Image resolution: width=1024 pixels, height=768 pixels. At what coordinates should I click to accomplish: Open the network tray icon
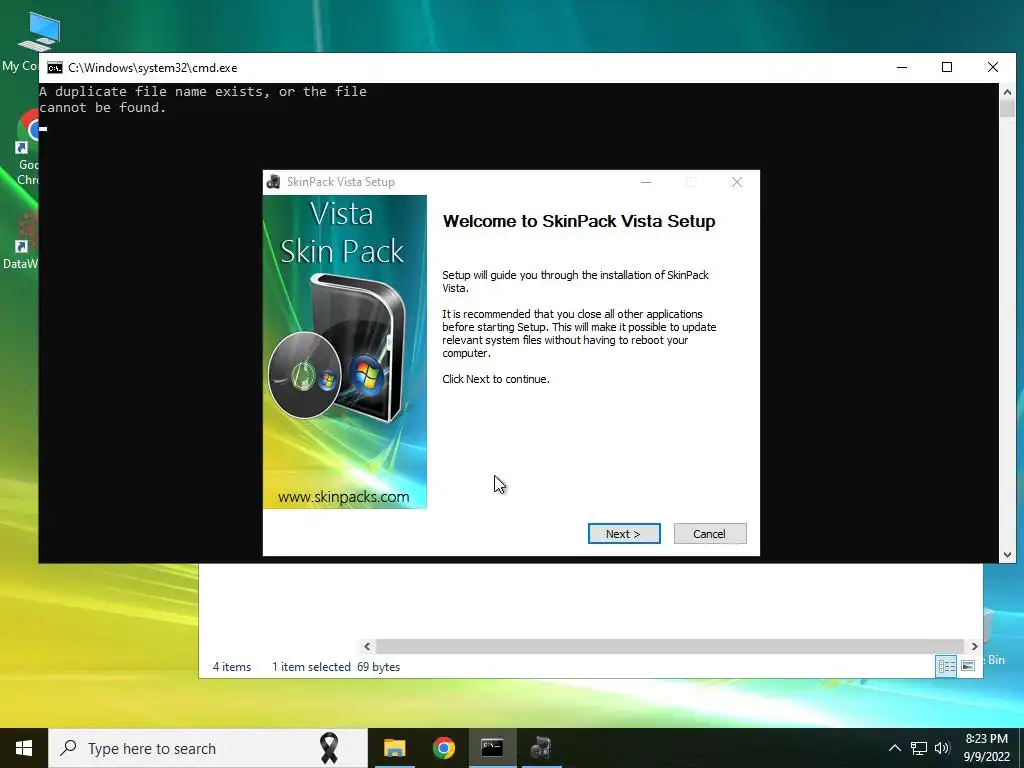pyautogui.click(x=919, y=748)
